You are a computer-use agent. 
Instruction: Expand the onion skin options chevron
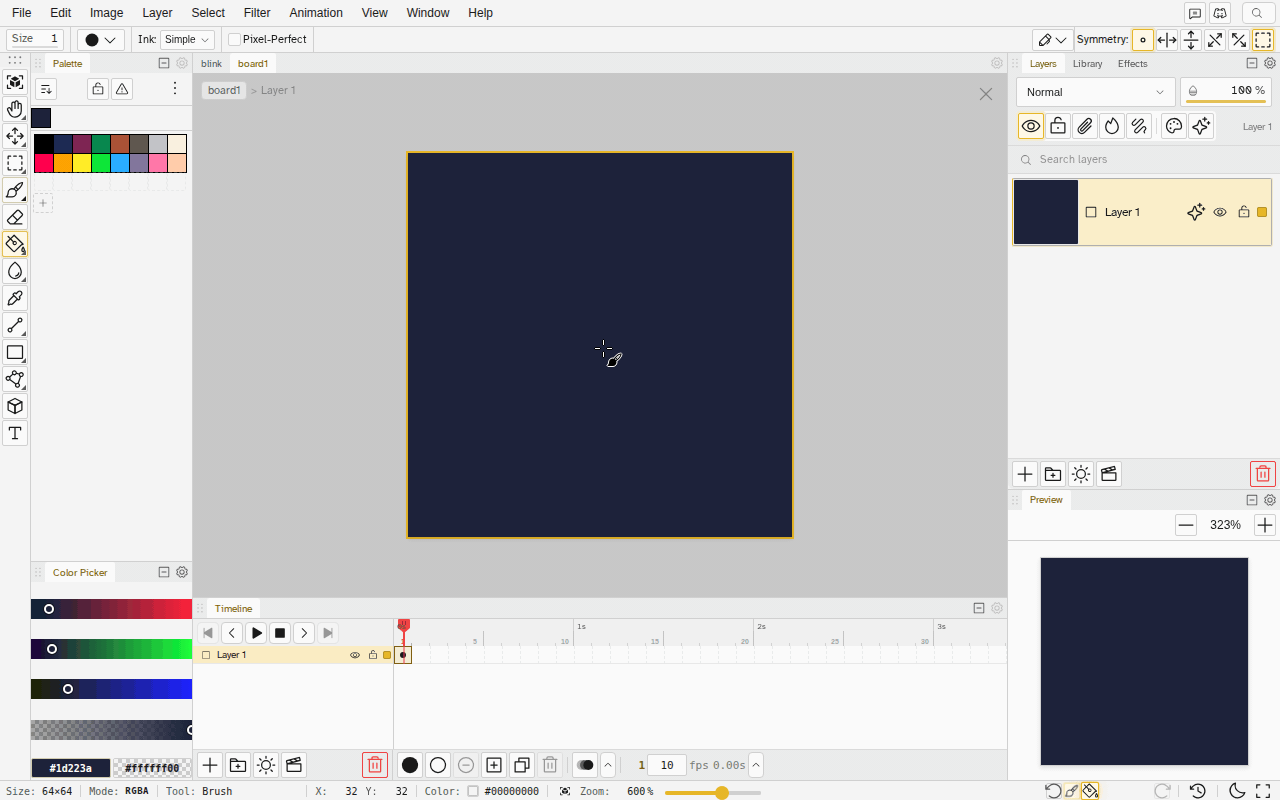pos(608,765)
